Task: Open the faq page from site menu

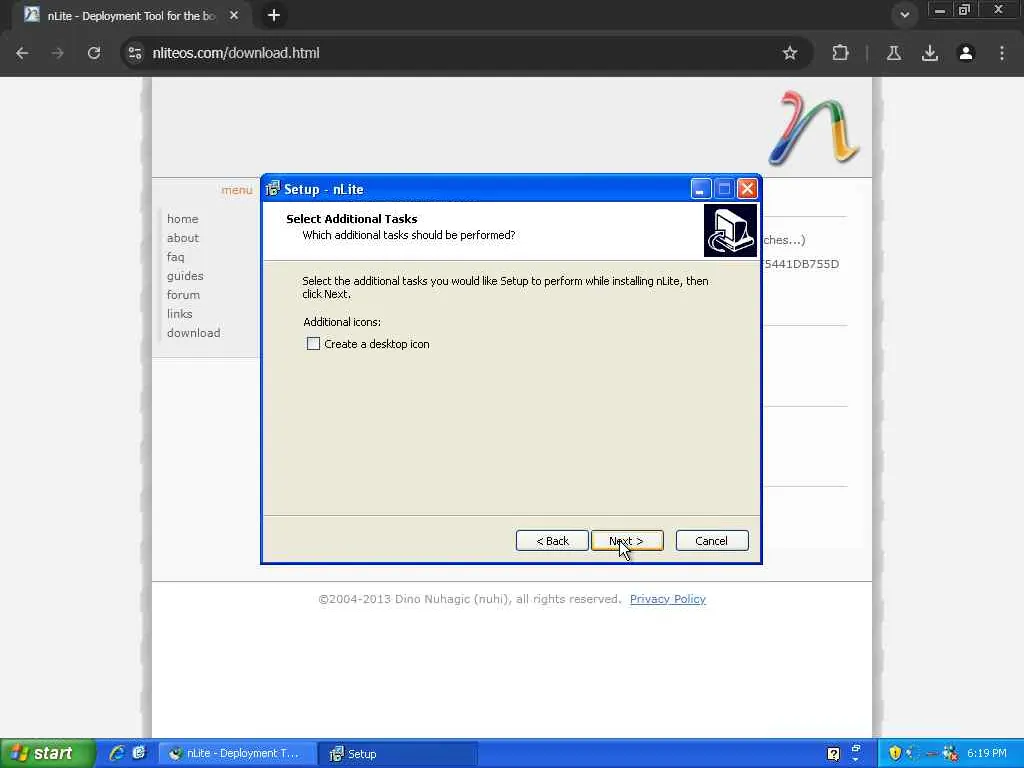Action: [175, 257]
